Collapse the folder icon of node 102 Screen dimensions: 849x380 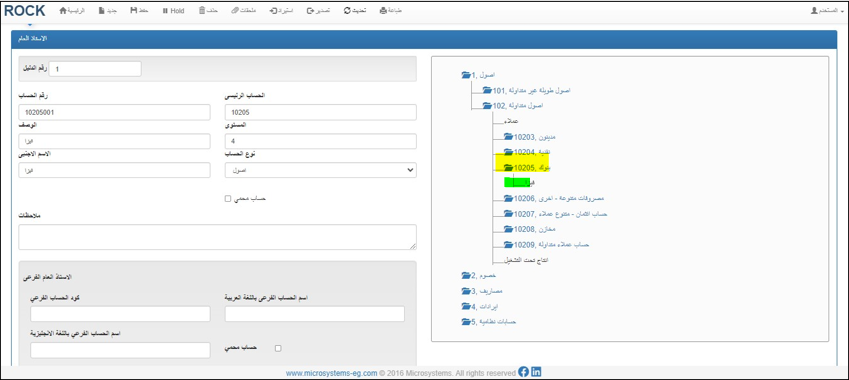pyautogui.click(x=487, y=106)
